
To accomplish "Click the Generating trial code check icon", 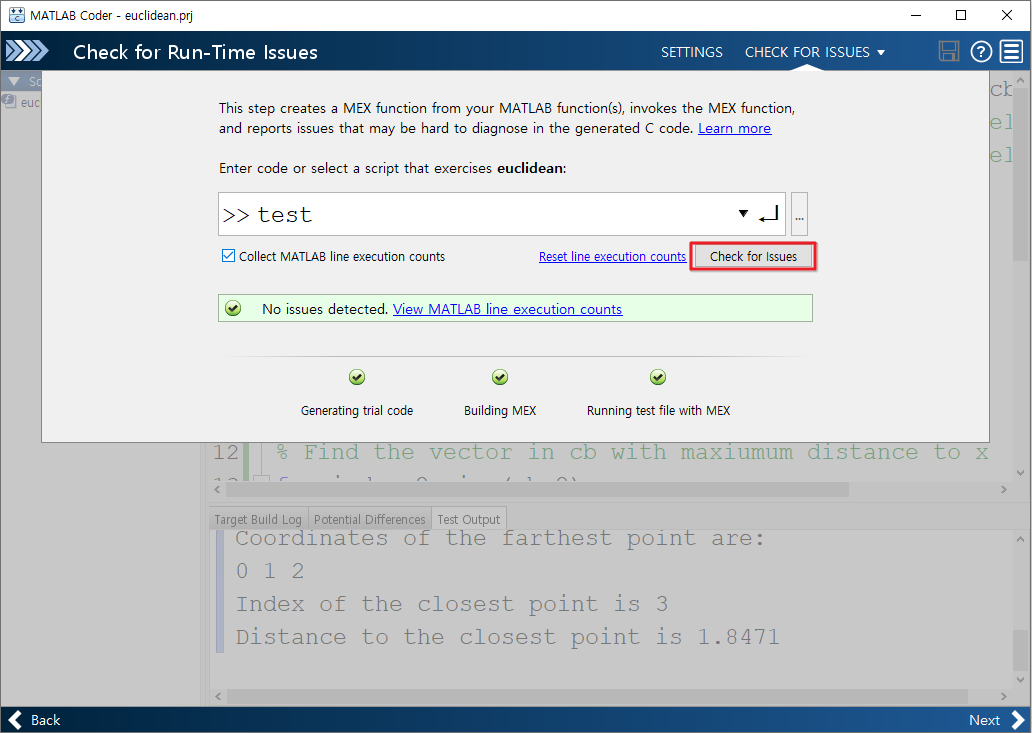I will tap(357, 377).
